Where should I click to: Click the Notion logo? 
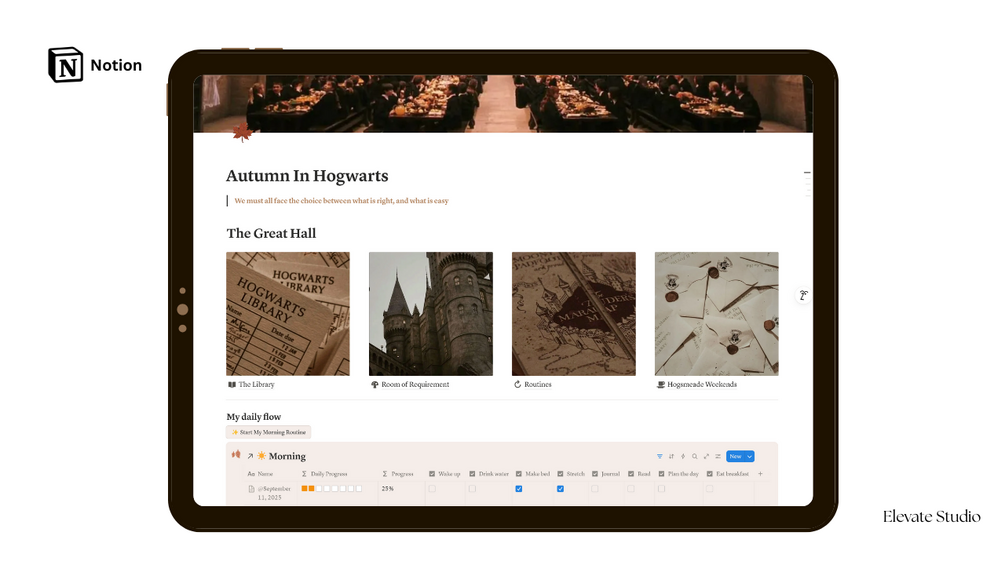[65, 65]
